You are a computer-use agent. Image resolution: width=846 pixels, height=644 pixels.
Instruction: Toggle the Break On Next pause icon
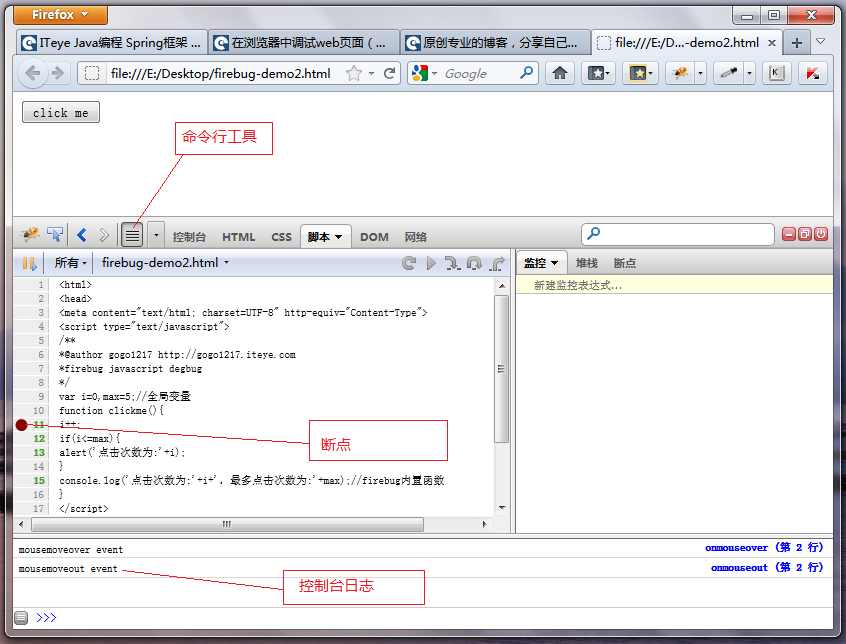[28, 263]
